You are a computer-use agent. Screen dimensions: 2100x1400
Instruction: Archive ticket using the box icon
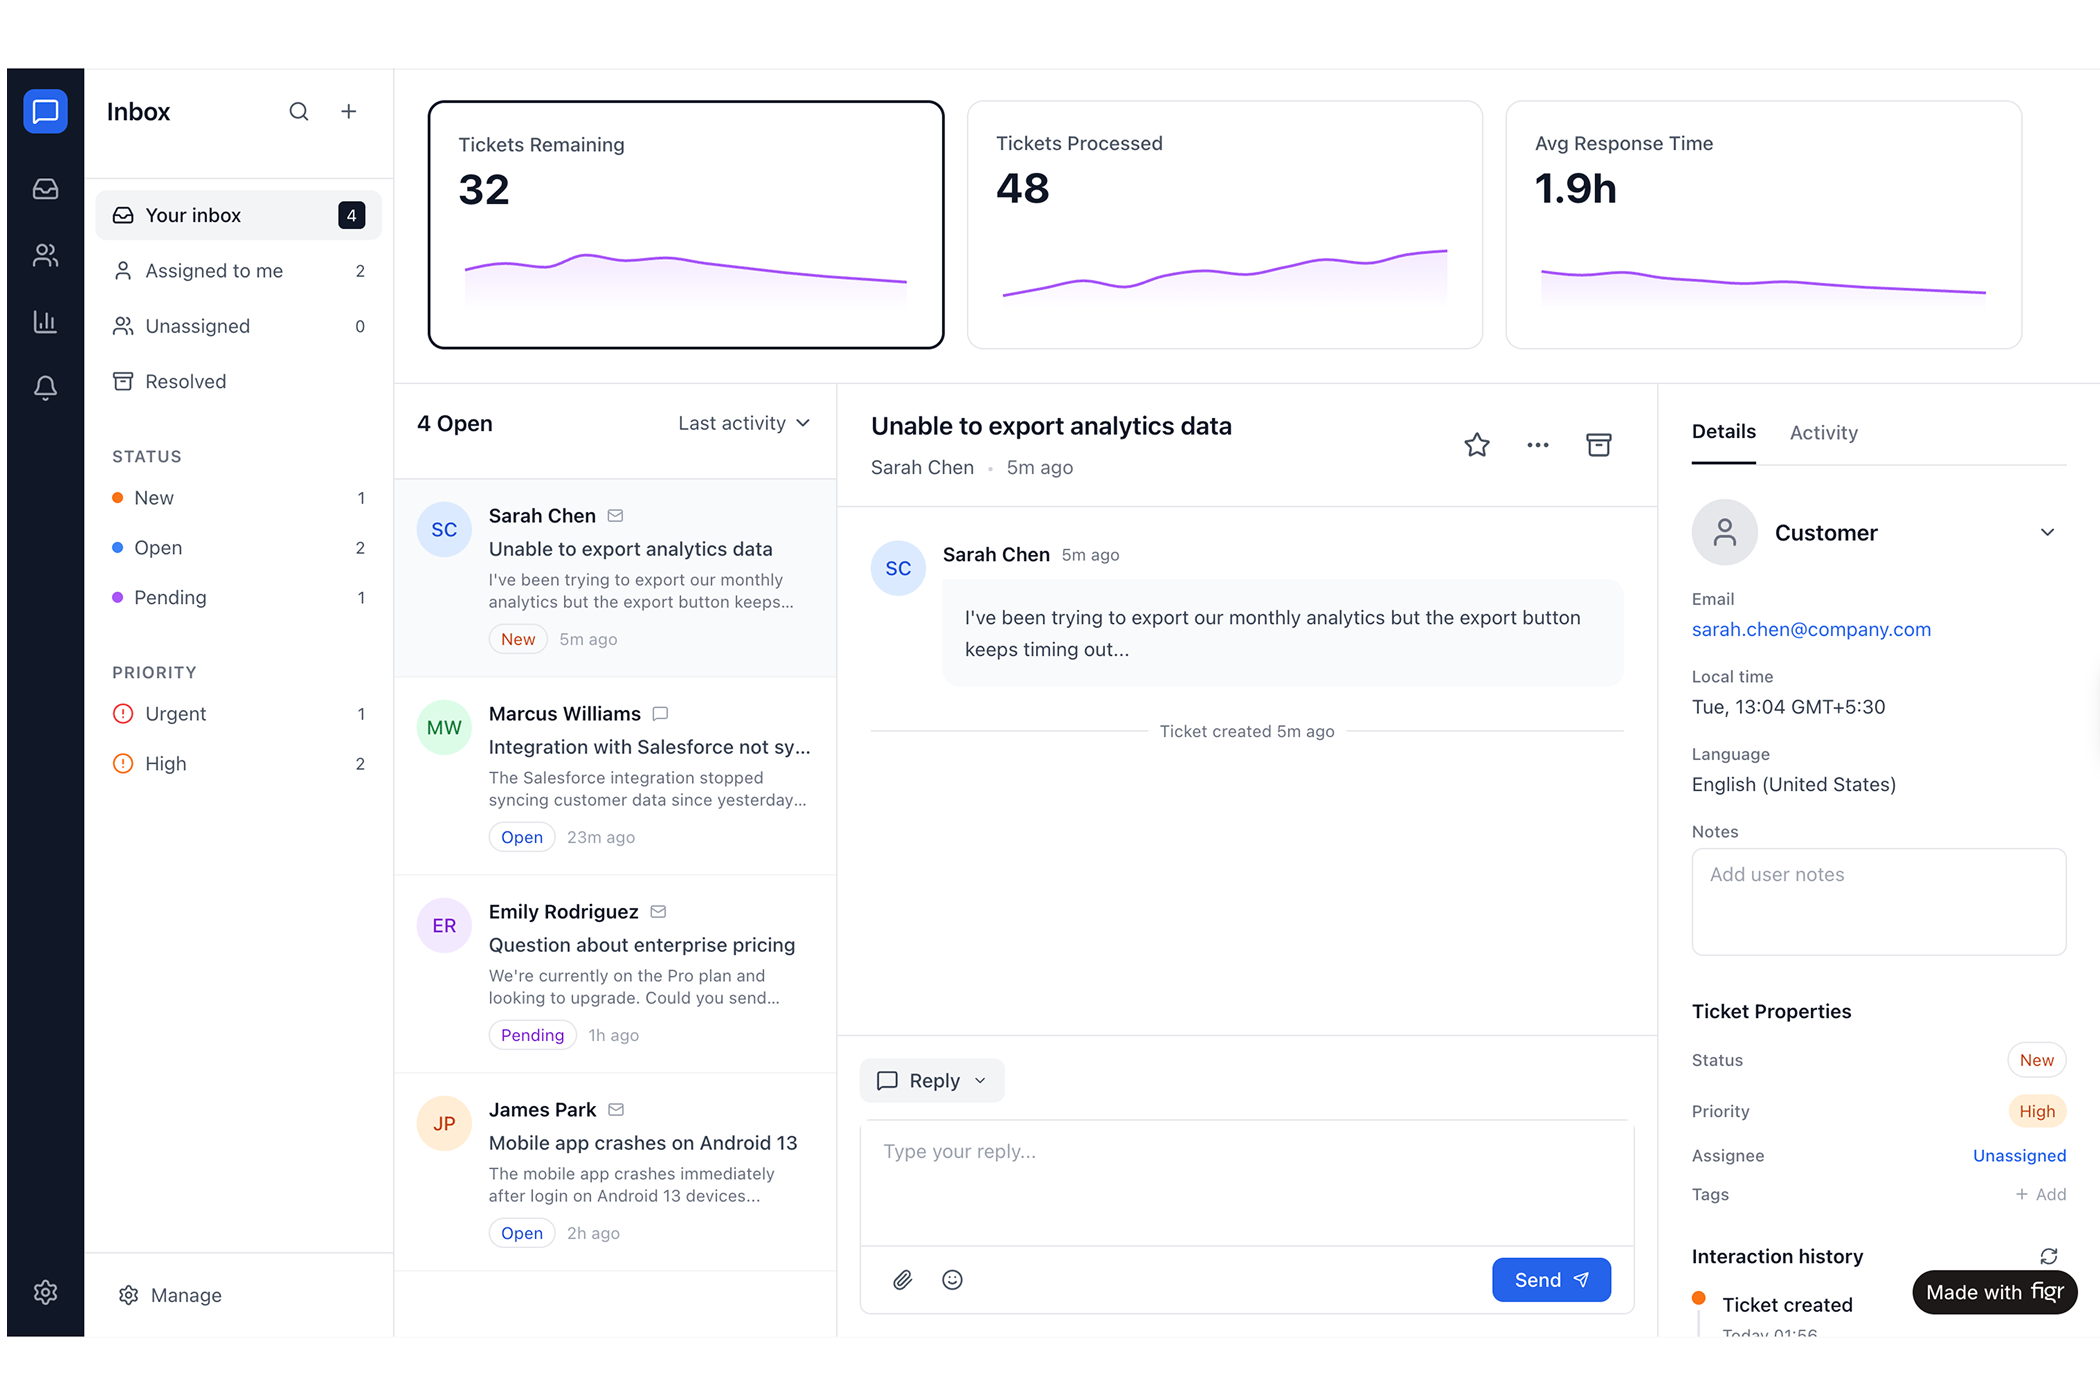[1598, 445]
